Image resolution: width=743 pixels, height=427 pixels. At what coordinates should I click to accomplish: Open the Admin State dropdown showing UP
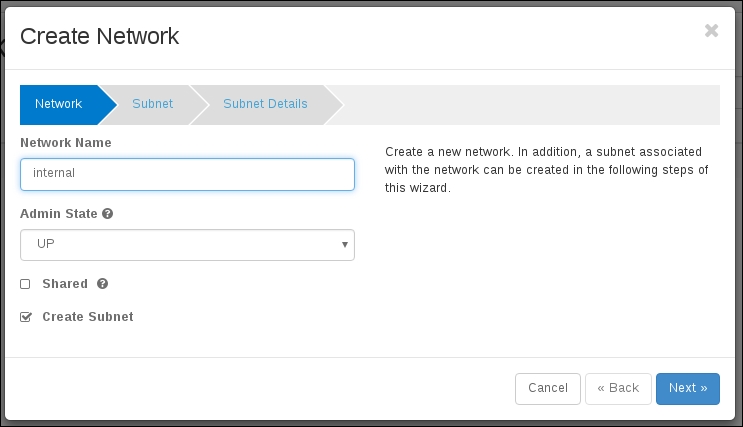[x=187, y=244]
